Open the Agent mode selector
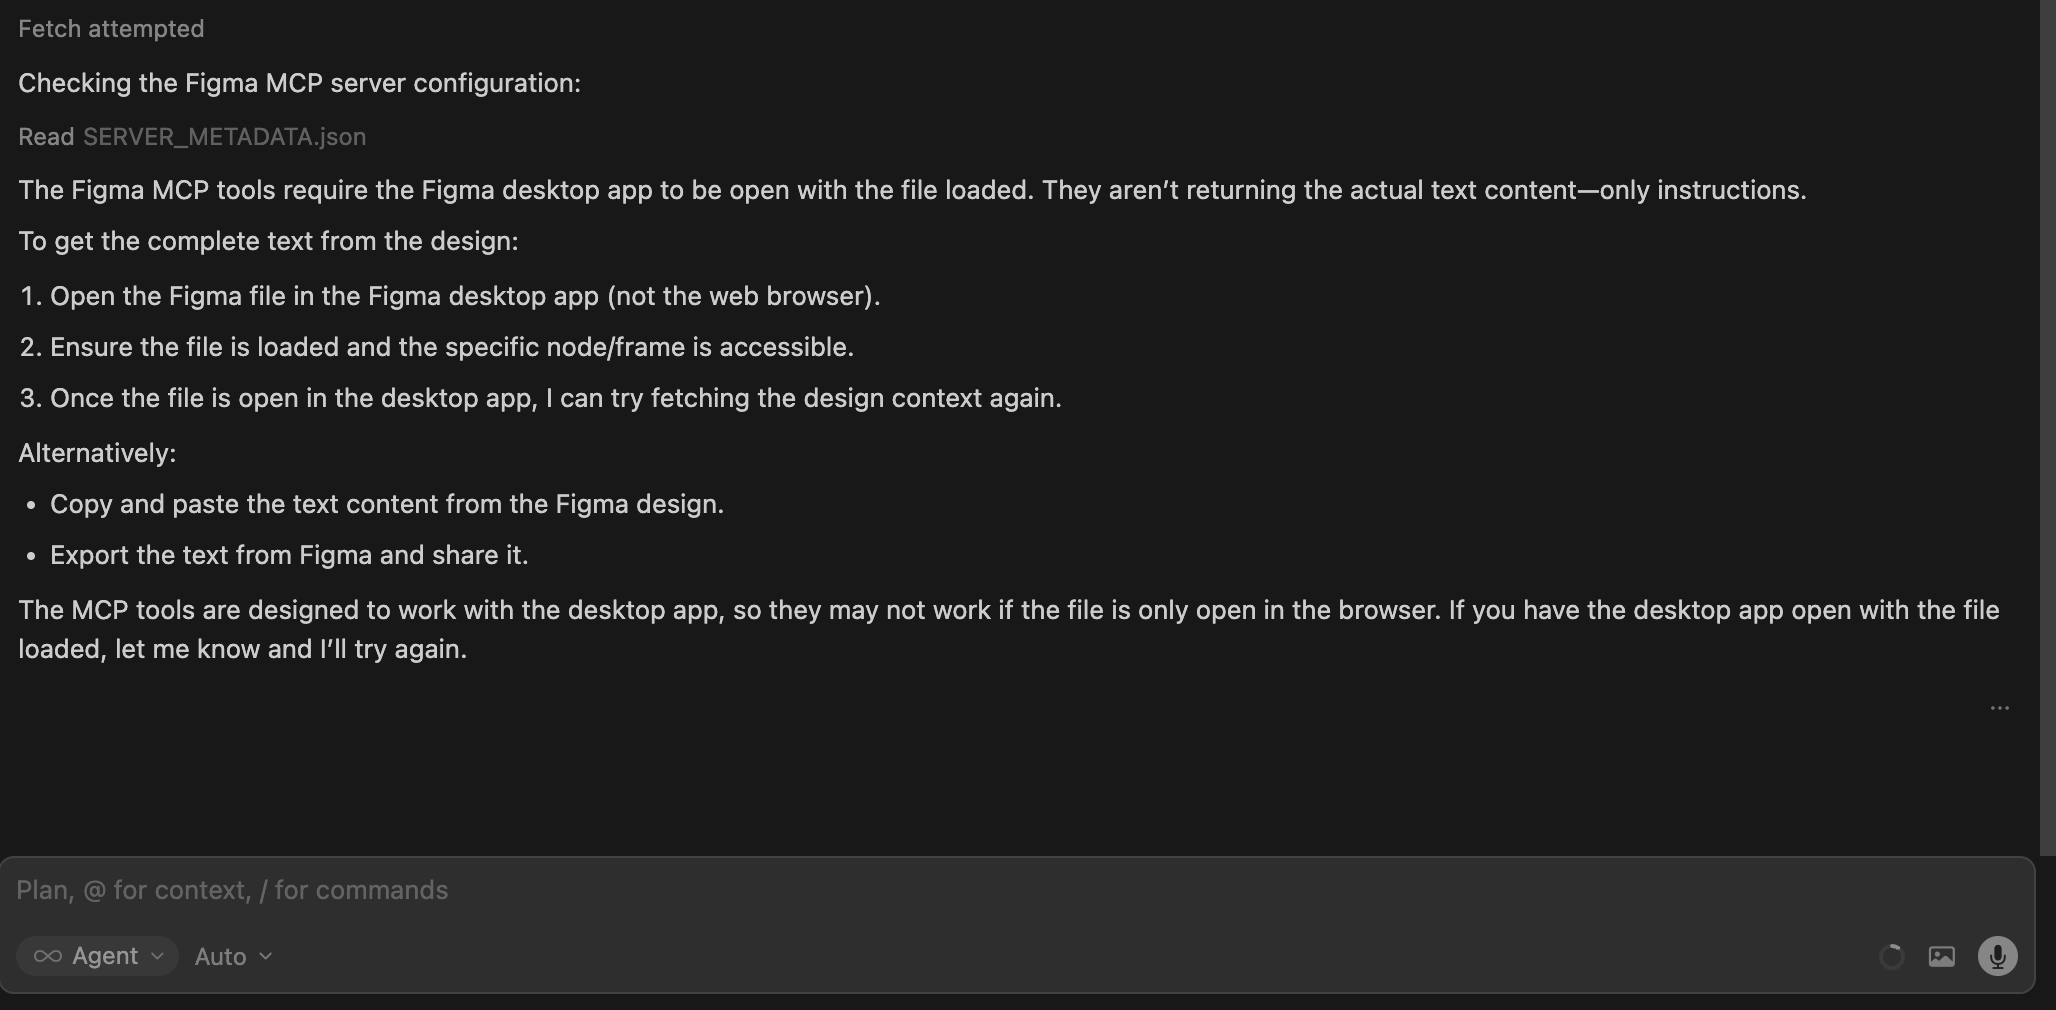This screenshot has height=1010, width=2056. click(97, 956)
